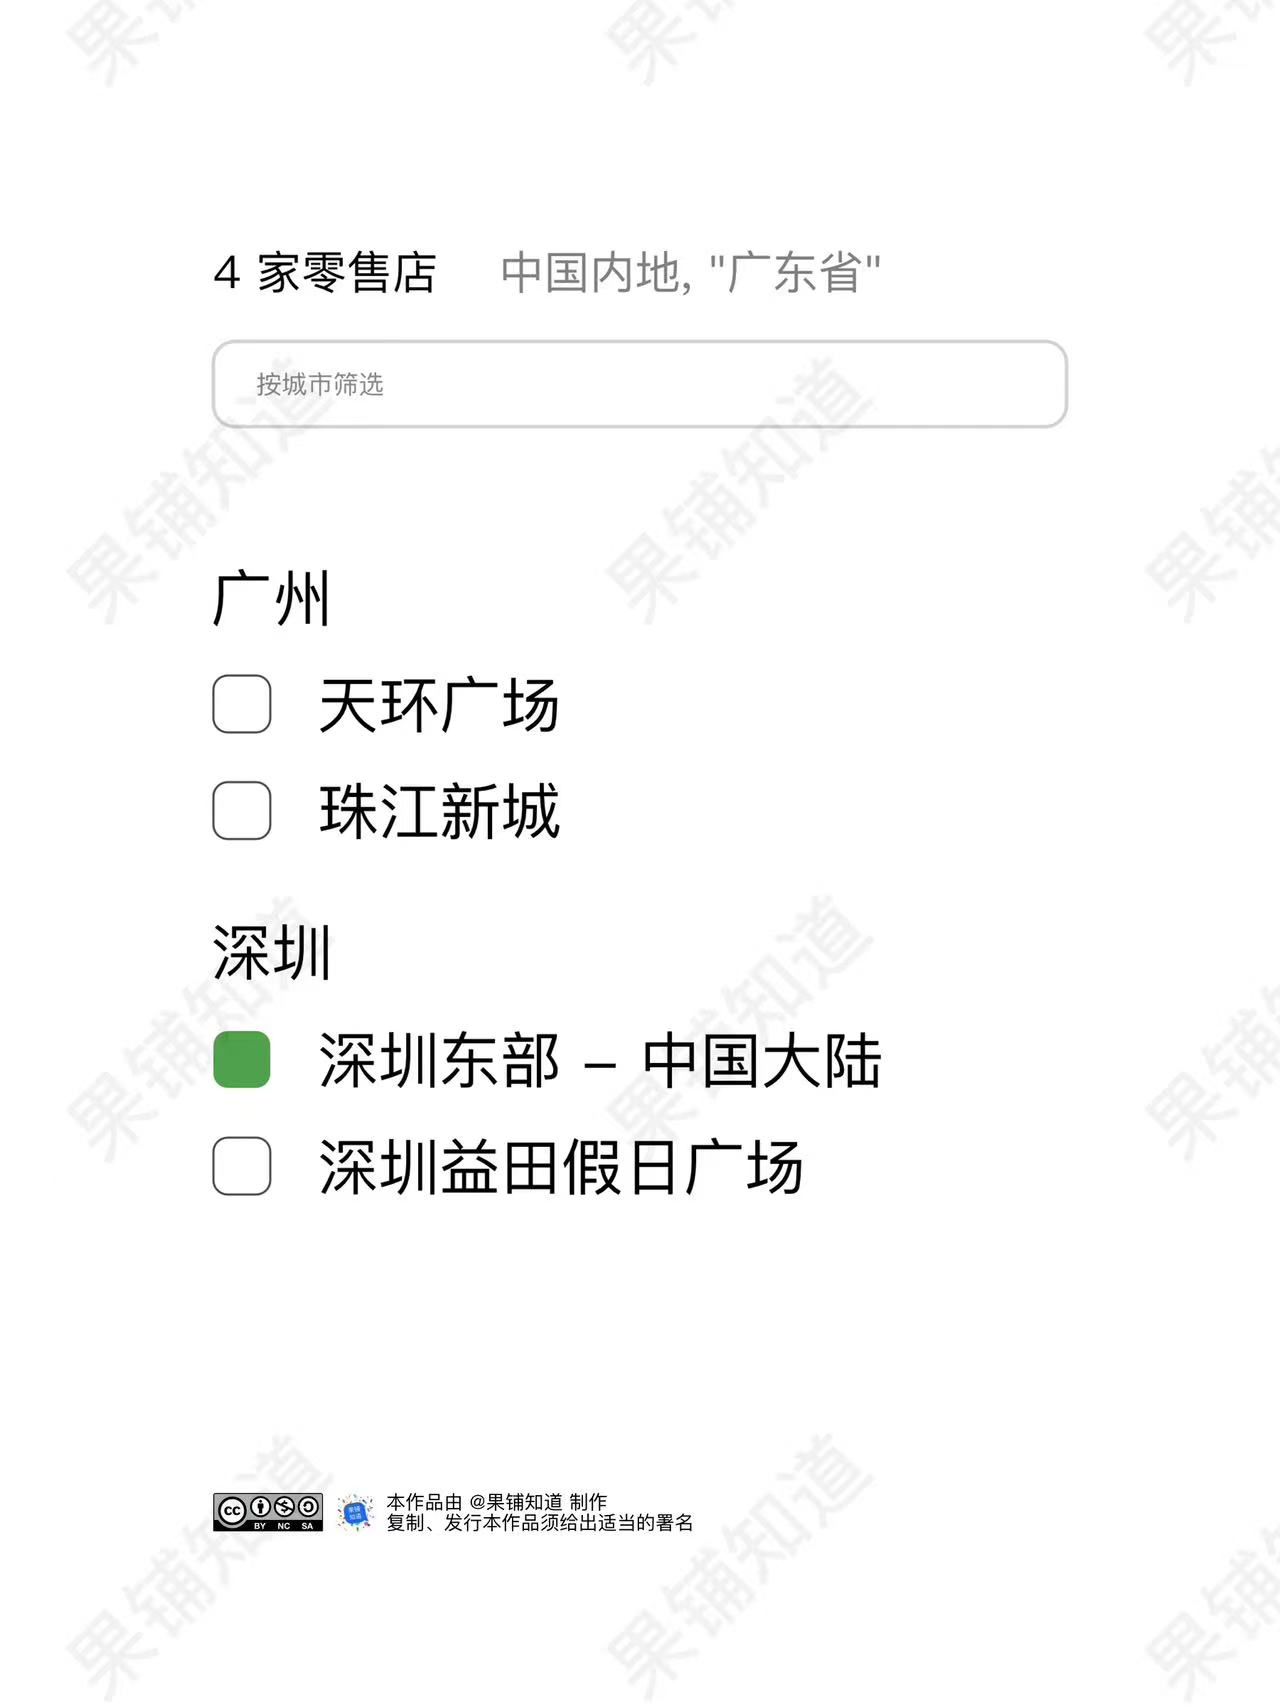Click the NC non-commercial icon

tap(284, 1507)
